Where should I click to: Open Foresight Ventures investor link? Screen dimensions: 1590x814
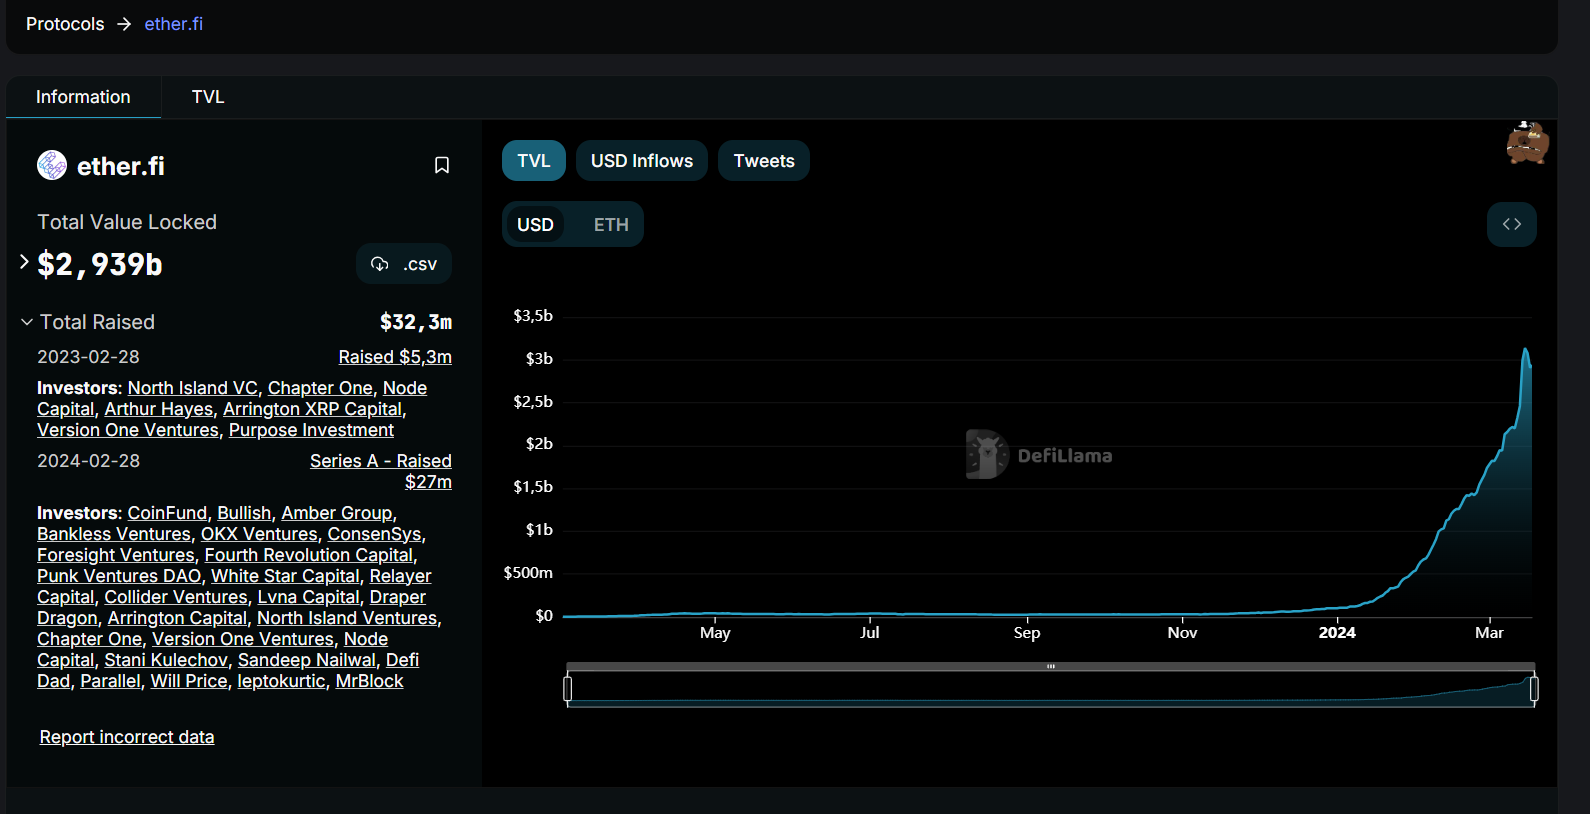point(116,555)
